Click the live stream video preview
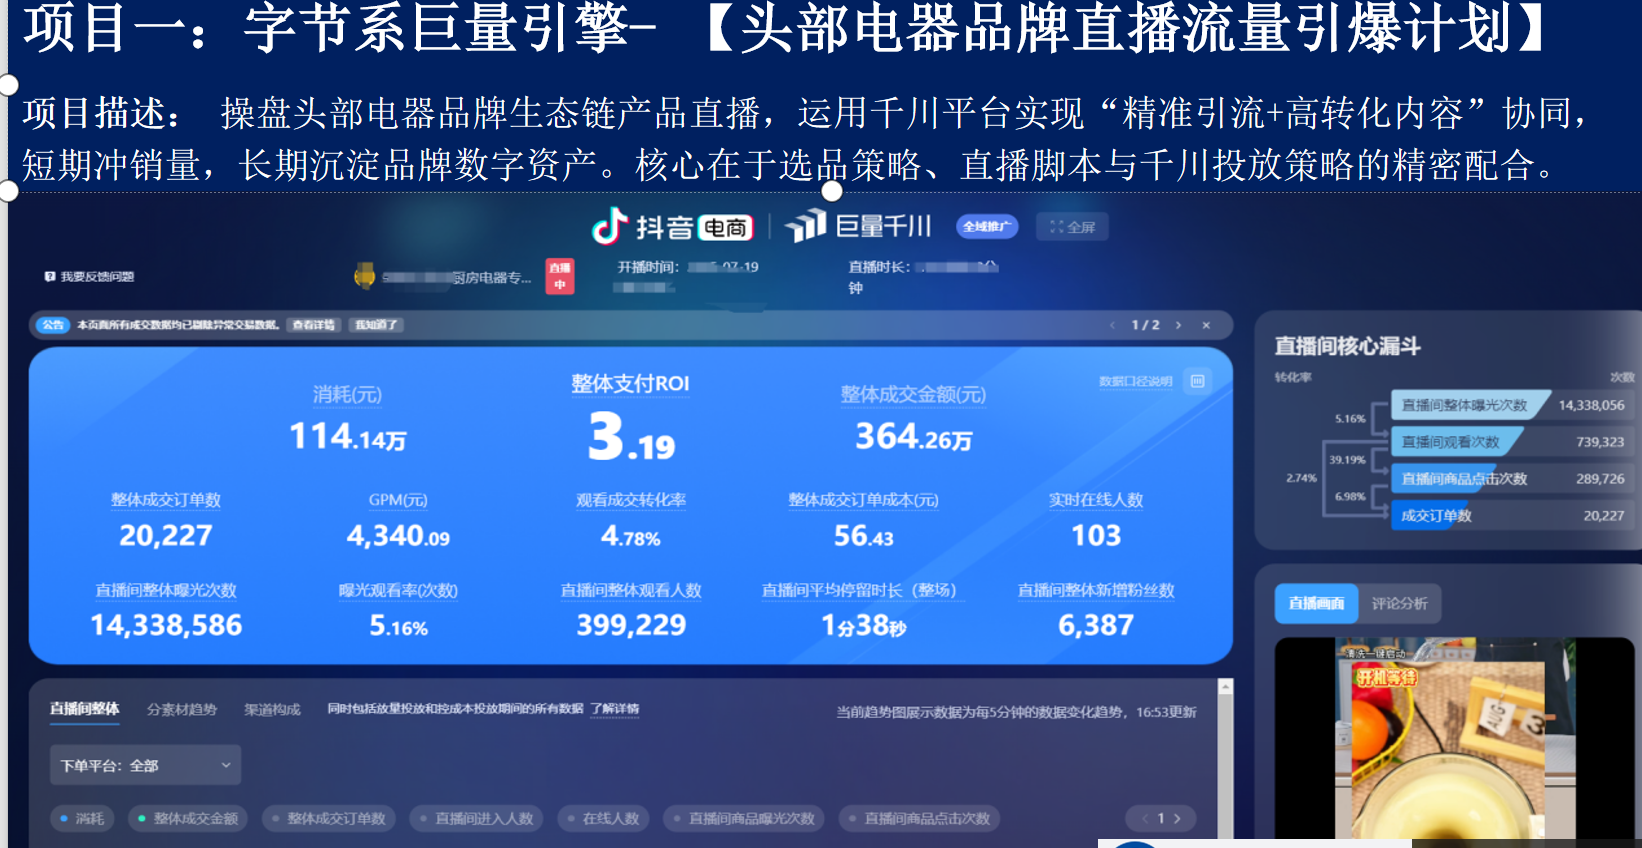 click(x=1453, y=740)
